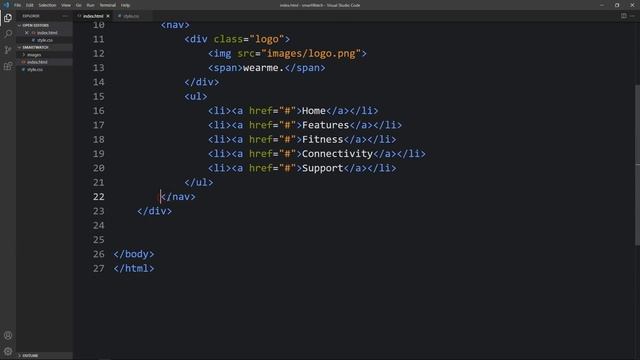Open the Manage gear icon
The width and height of the screenshot is (640, 360).
(x=8, y=351)
